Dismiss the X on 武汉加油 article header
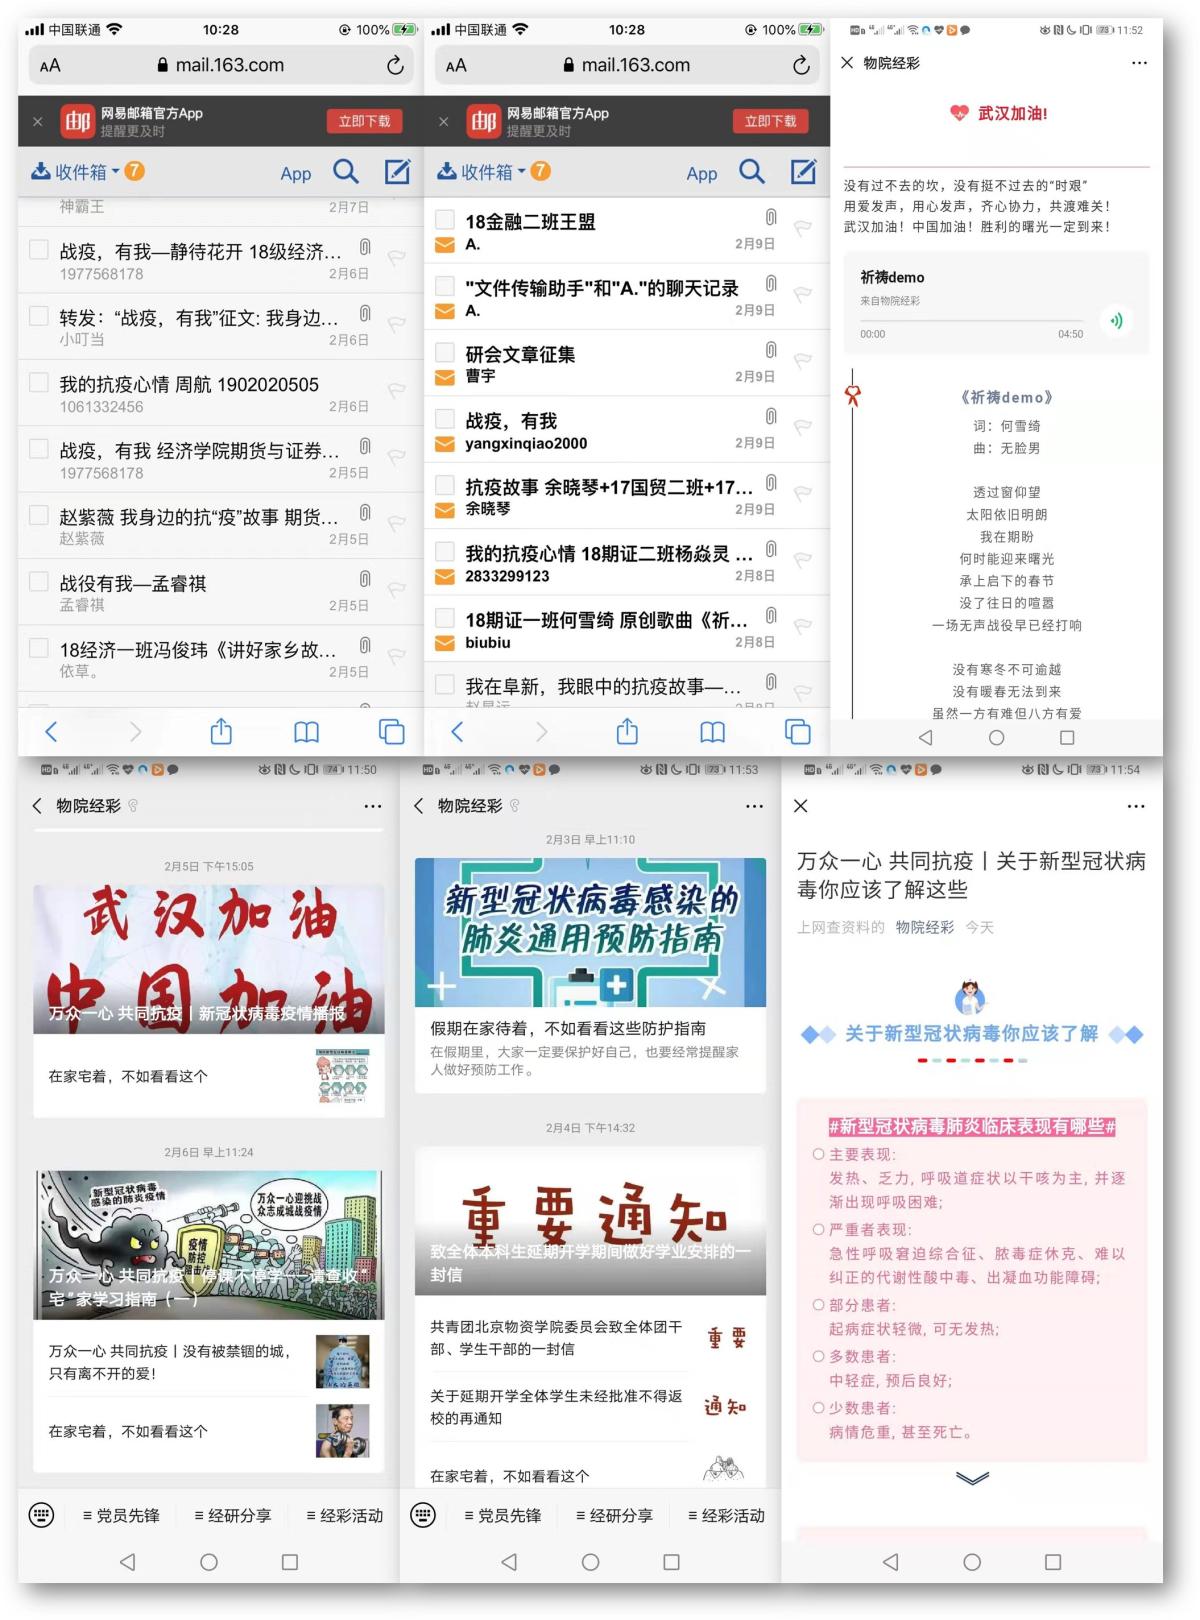 [x=847, y=63]
